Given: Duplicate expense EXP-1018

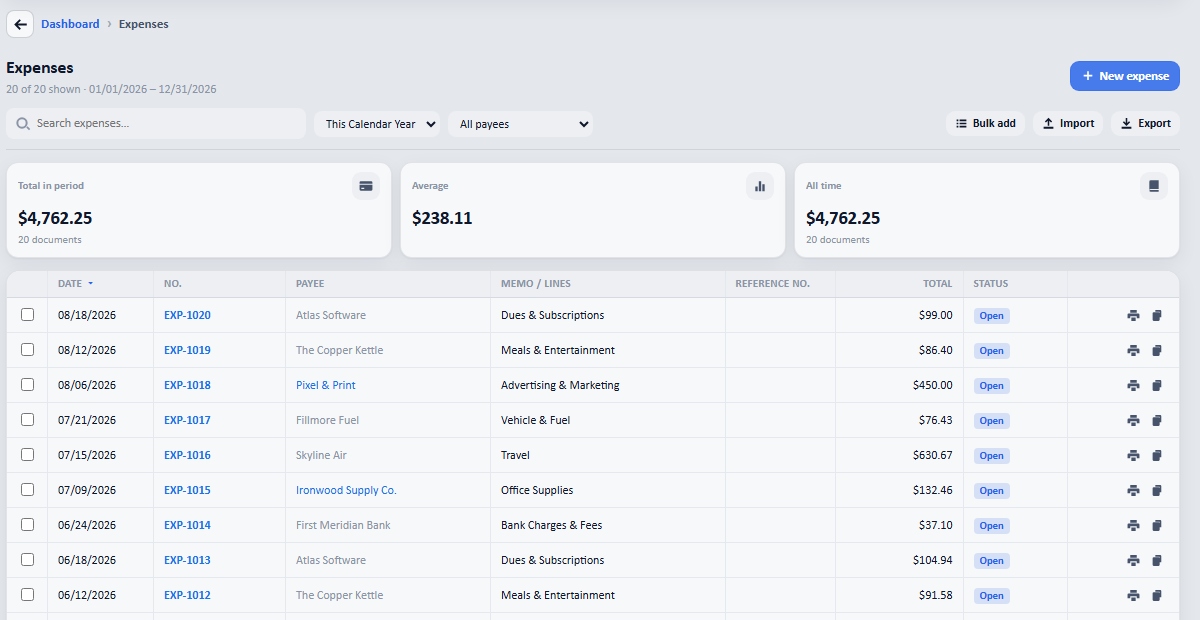Looking at the screenshot, I should (1157, 386).
